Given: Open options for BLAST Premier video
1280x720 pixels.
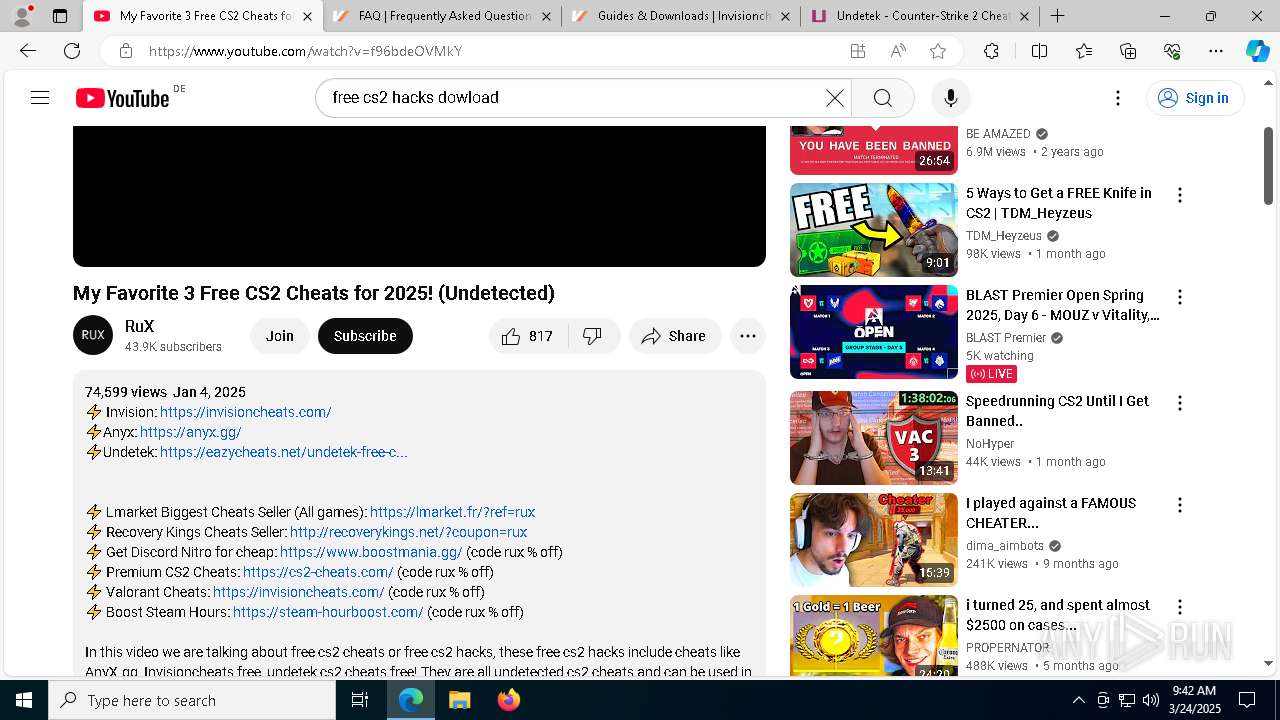Looking at the screenshot, I should tap(1180, 297).
